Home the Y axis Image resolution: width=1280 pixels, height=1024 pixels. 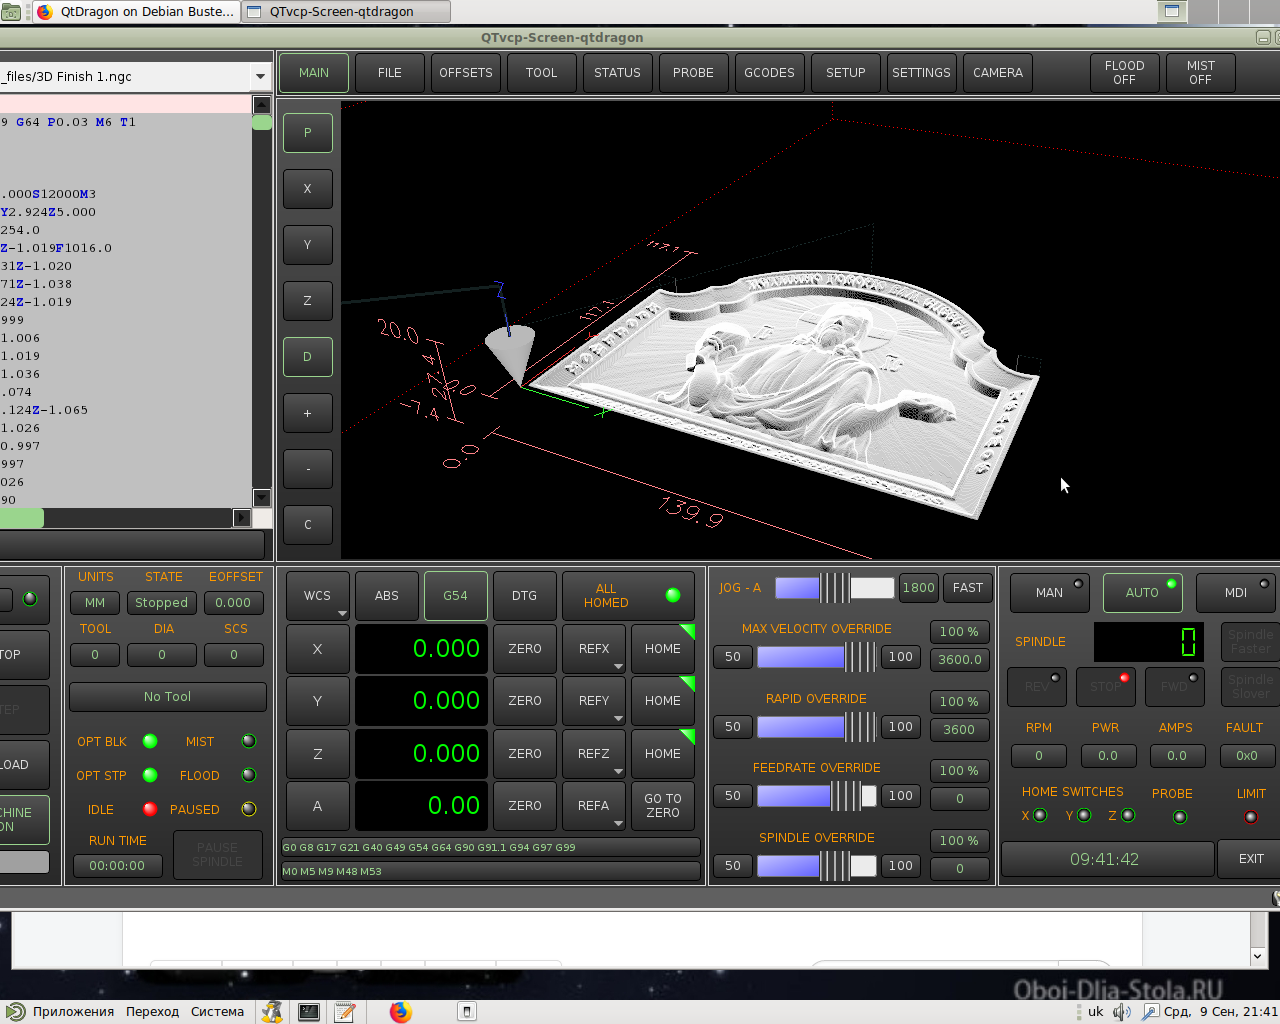coord(662,701)
